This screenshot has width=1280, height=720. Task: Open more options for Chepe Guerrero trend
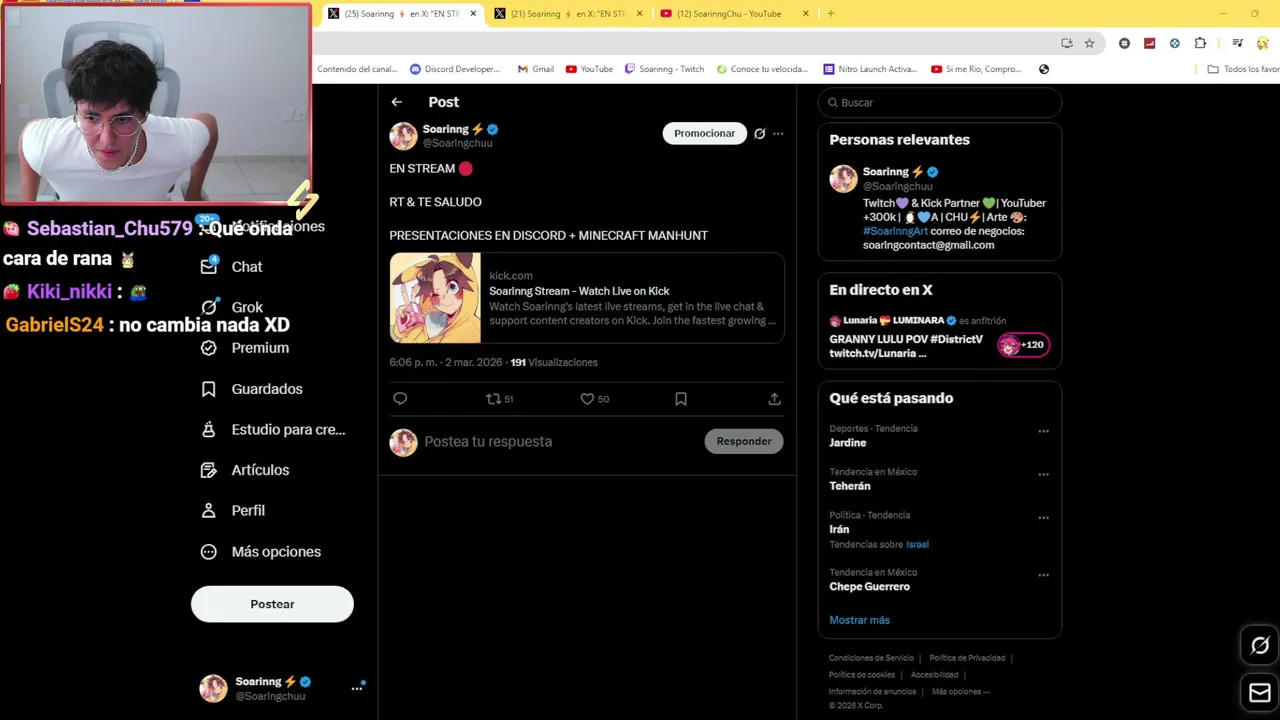[x=1043, y=575]
